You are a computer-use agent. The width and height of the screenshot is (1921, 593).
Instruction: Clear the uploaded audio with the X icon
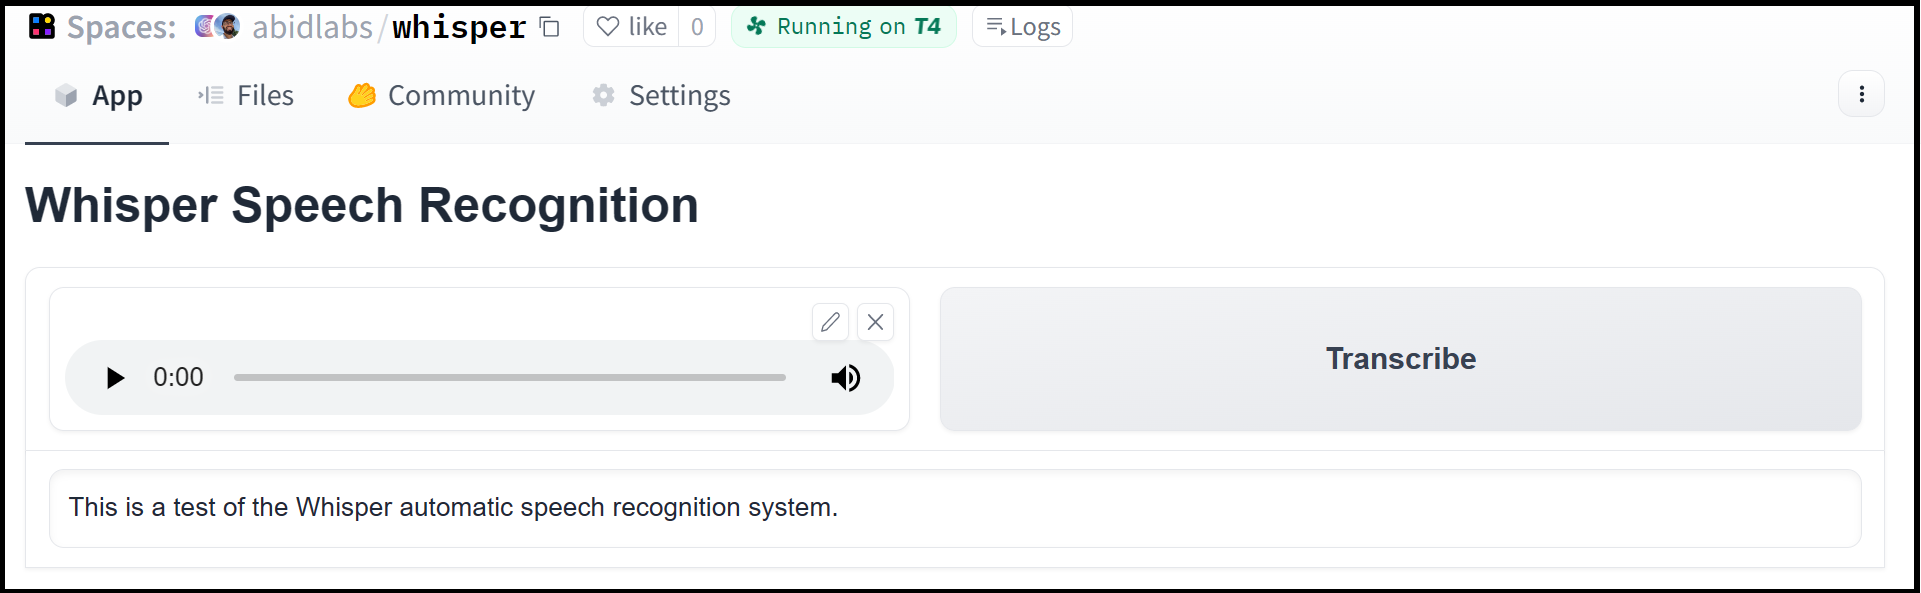point(875,322)
